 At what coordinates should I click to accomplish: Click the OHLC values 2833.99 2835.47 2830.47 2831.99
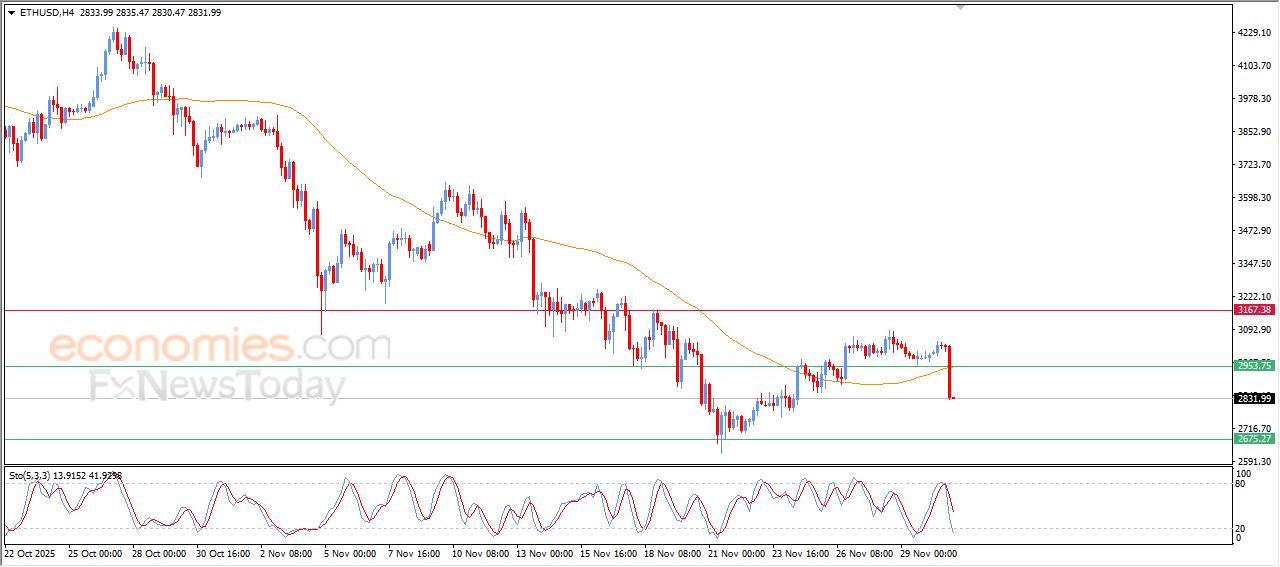point(151,13)
